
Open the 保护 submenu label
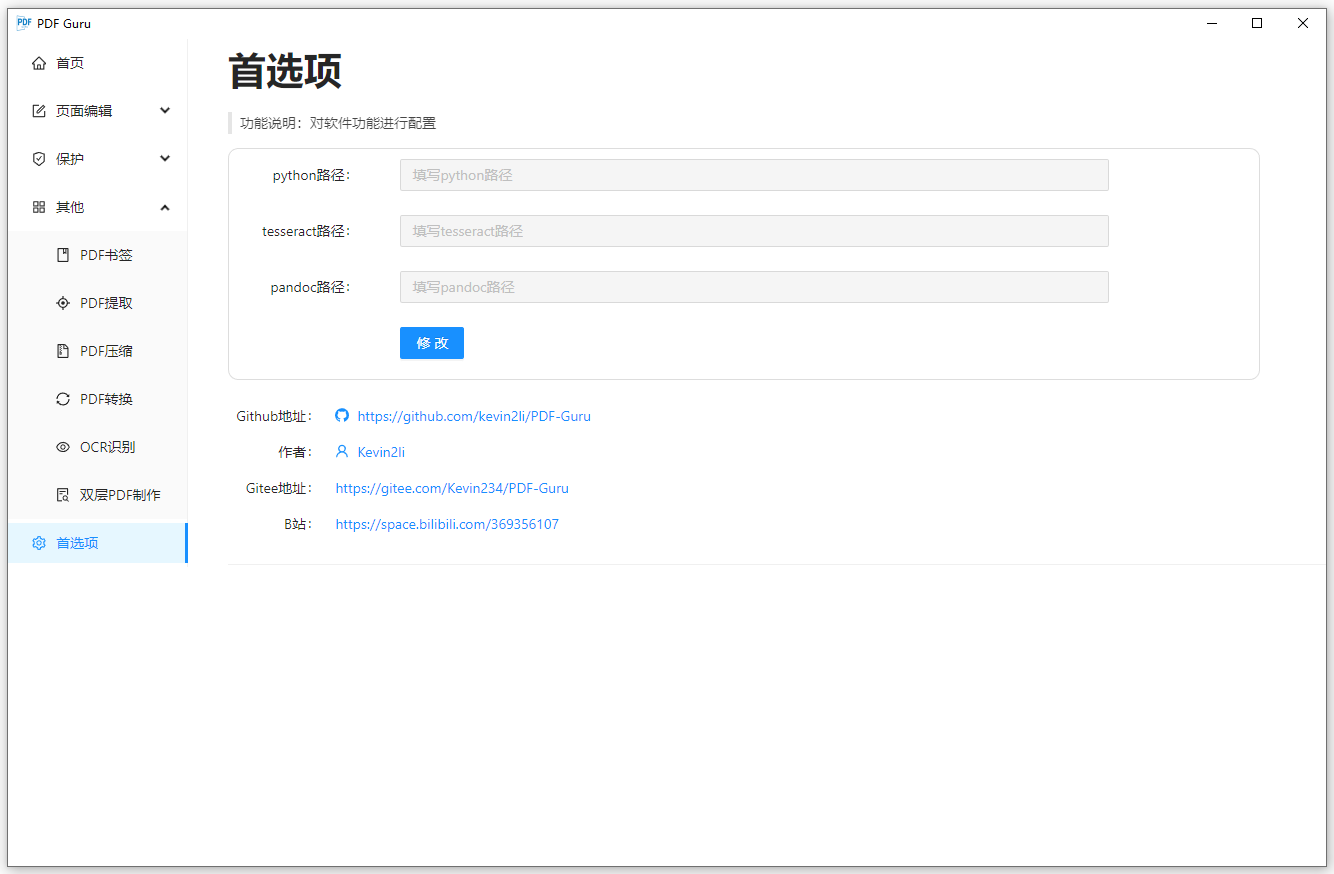[x=70, y=159]
